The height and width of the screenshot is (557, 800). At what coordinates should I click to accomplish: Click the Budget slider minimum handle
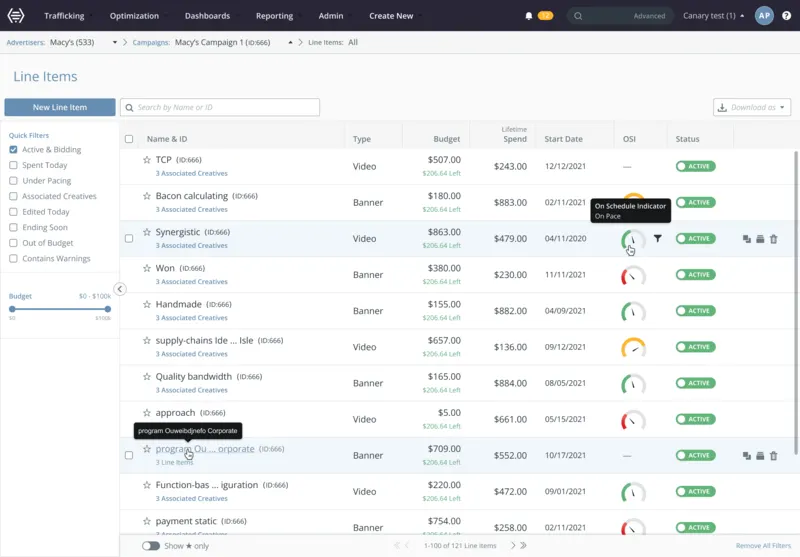12,309
